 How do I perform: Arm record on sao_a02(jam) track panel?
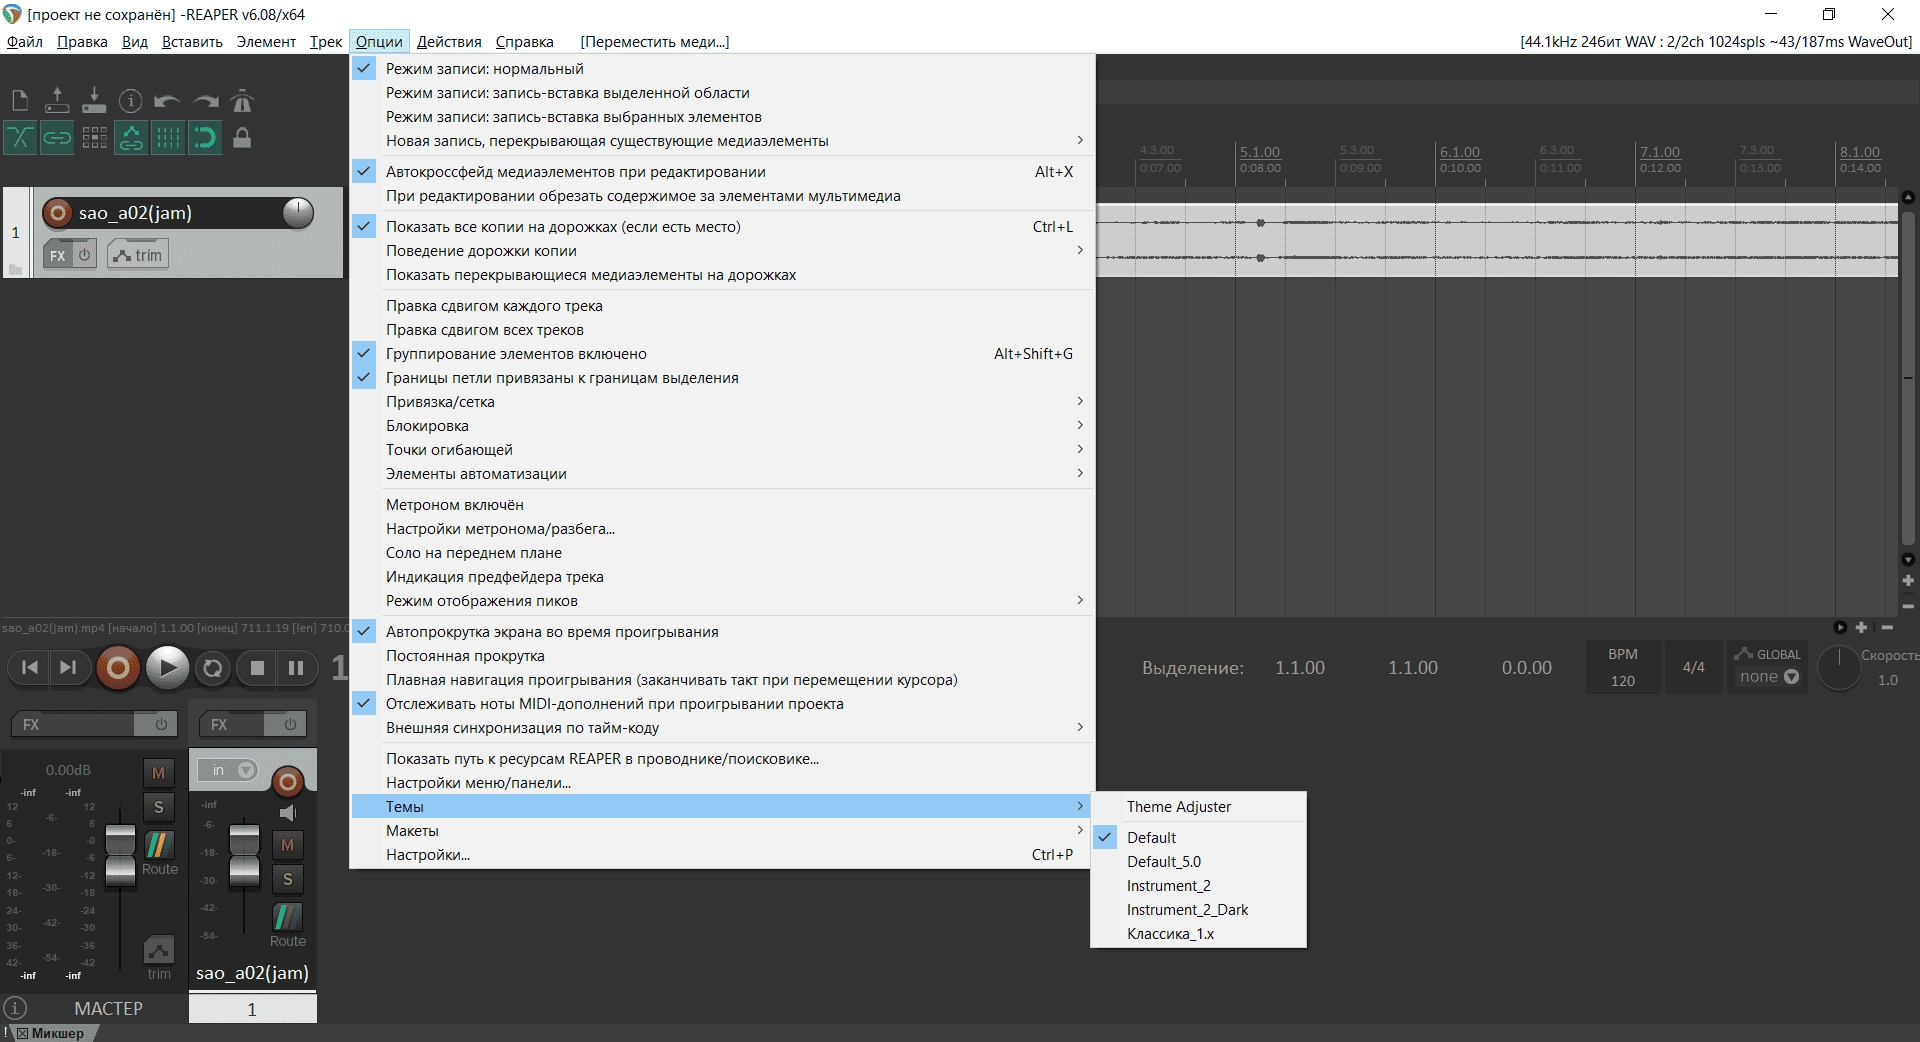(58, 213)
